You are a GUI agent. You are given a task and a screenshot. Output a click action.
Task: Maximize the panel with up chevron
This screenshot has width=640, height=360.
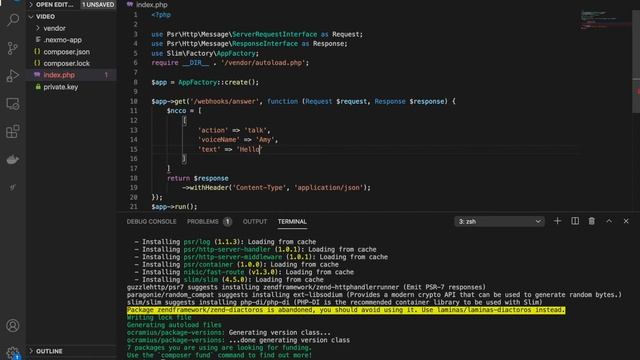609,221
